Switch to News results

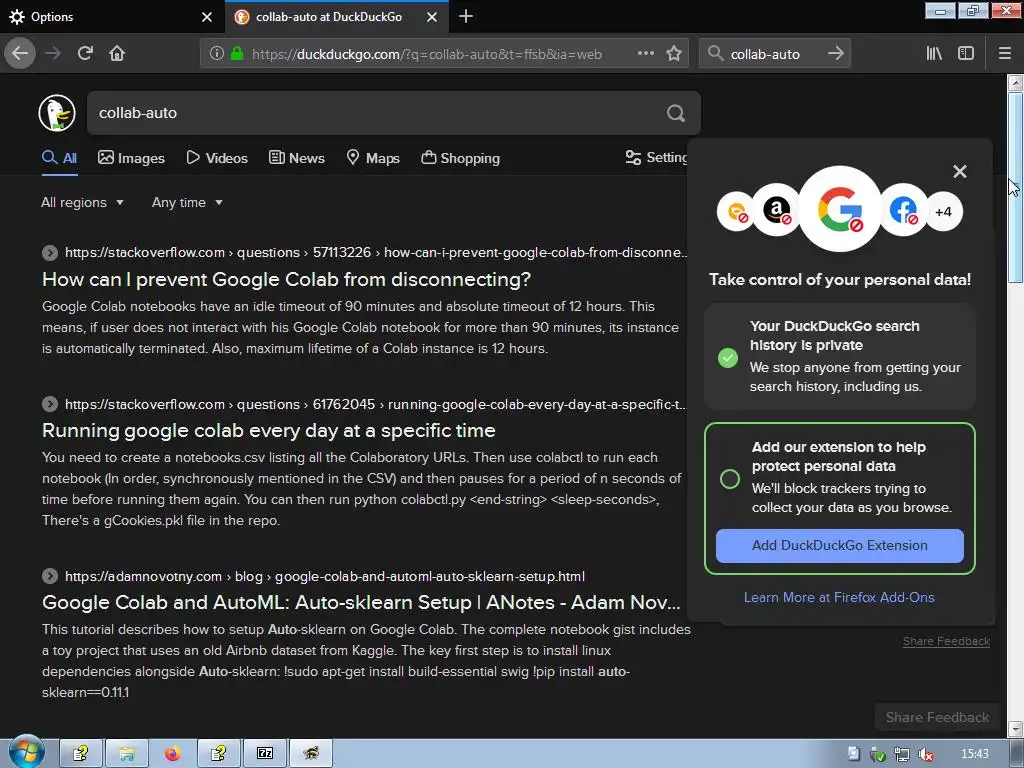tap(296, 158)
